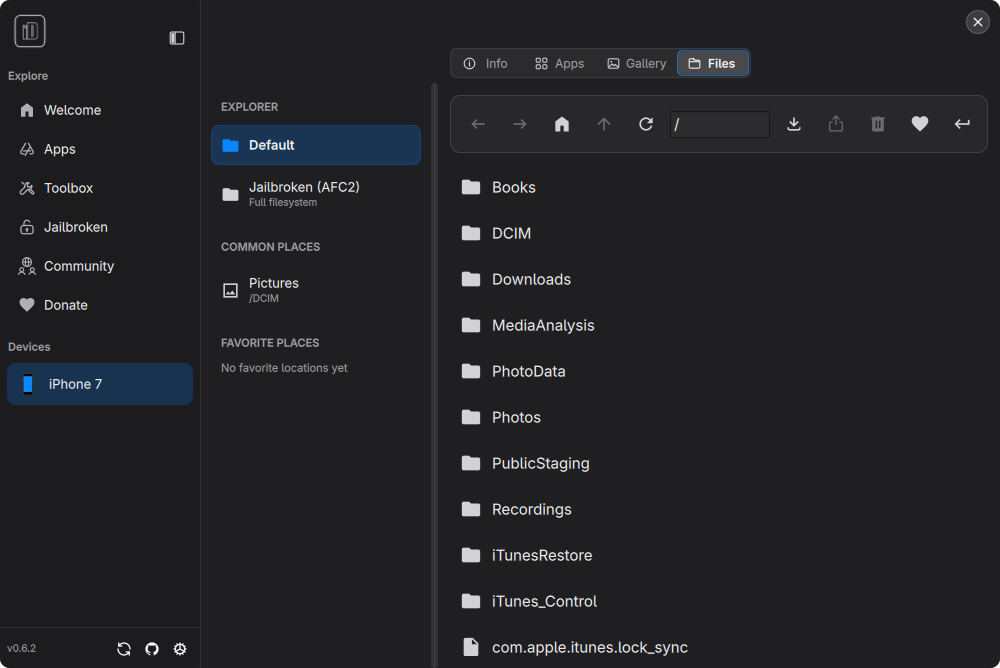Open the Books folder
Viewport: 1000px width, 668px height.
pos(719,188)
